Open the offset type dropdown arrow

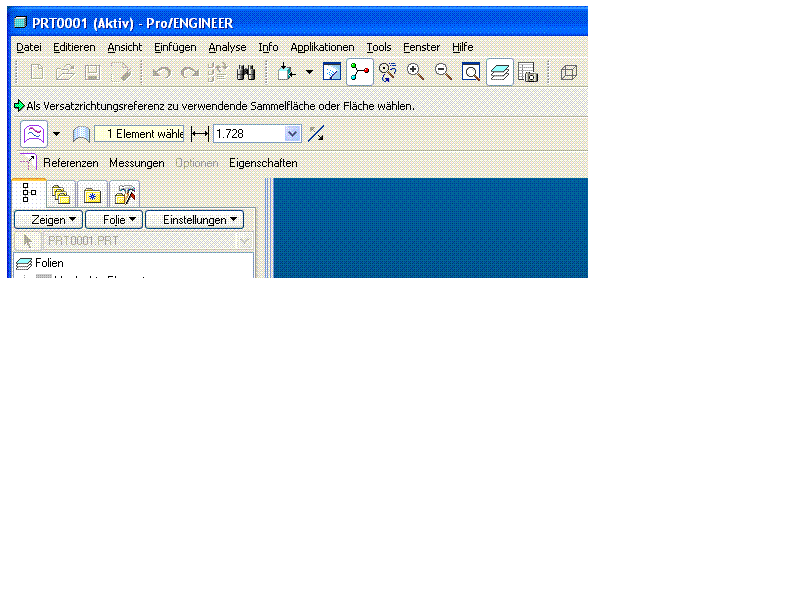point(56,134)
